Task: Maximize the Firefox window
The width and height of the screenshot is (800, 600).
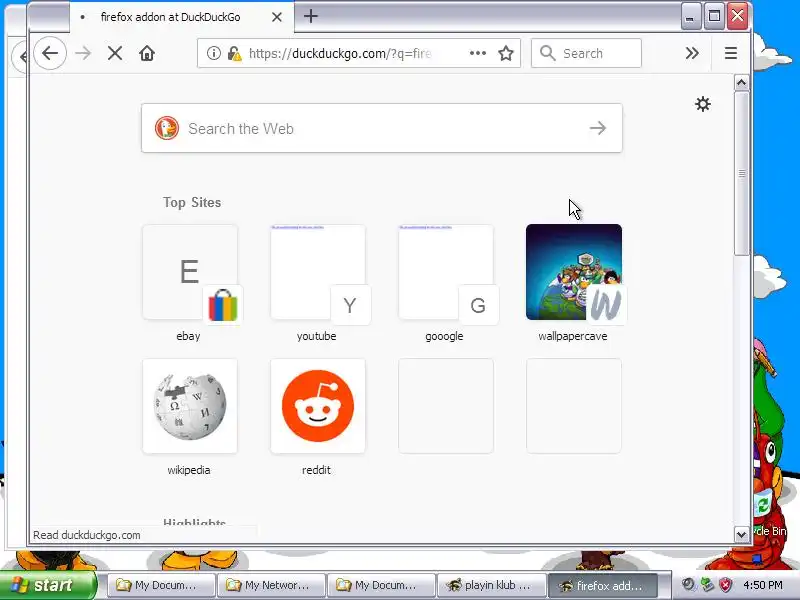Action: (x=714, y=17)
